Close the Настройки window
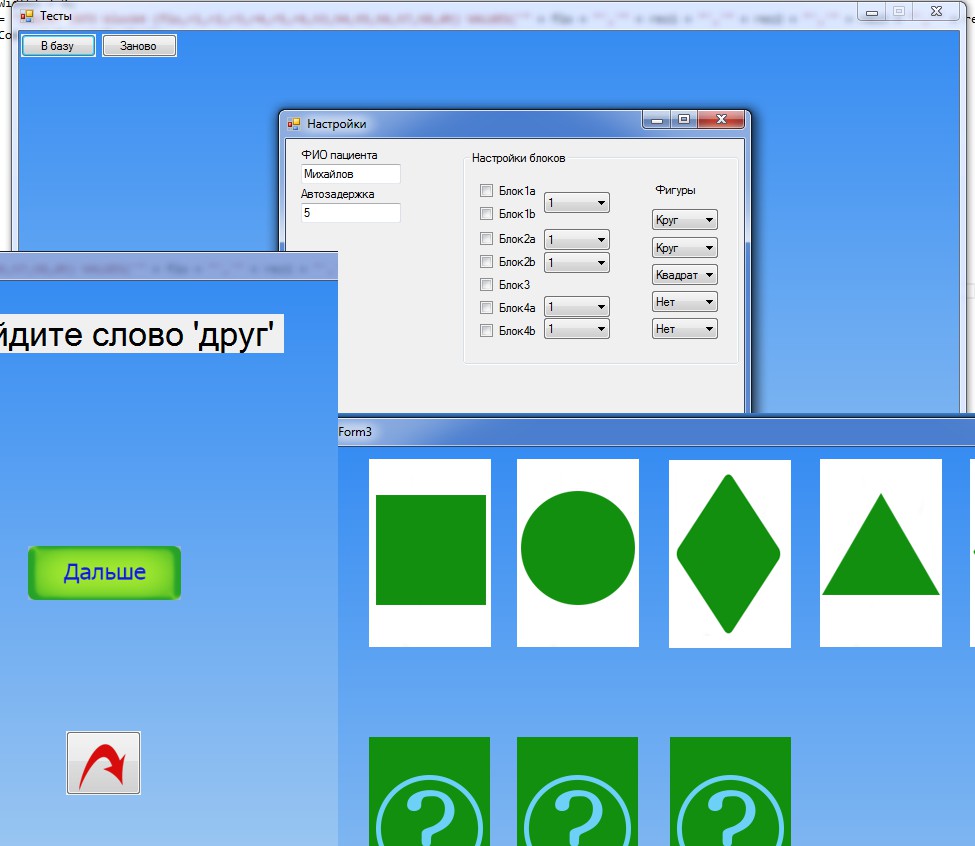 (x=721, y=119)
